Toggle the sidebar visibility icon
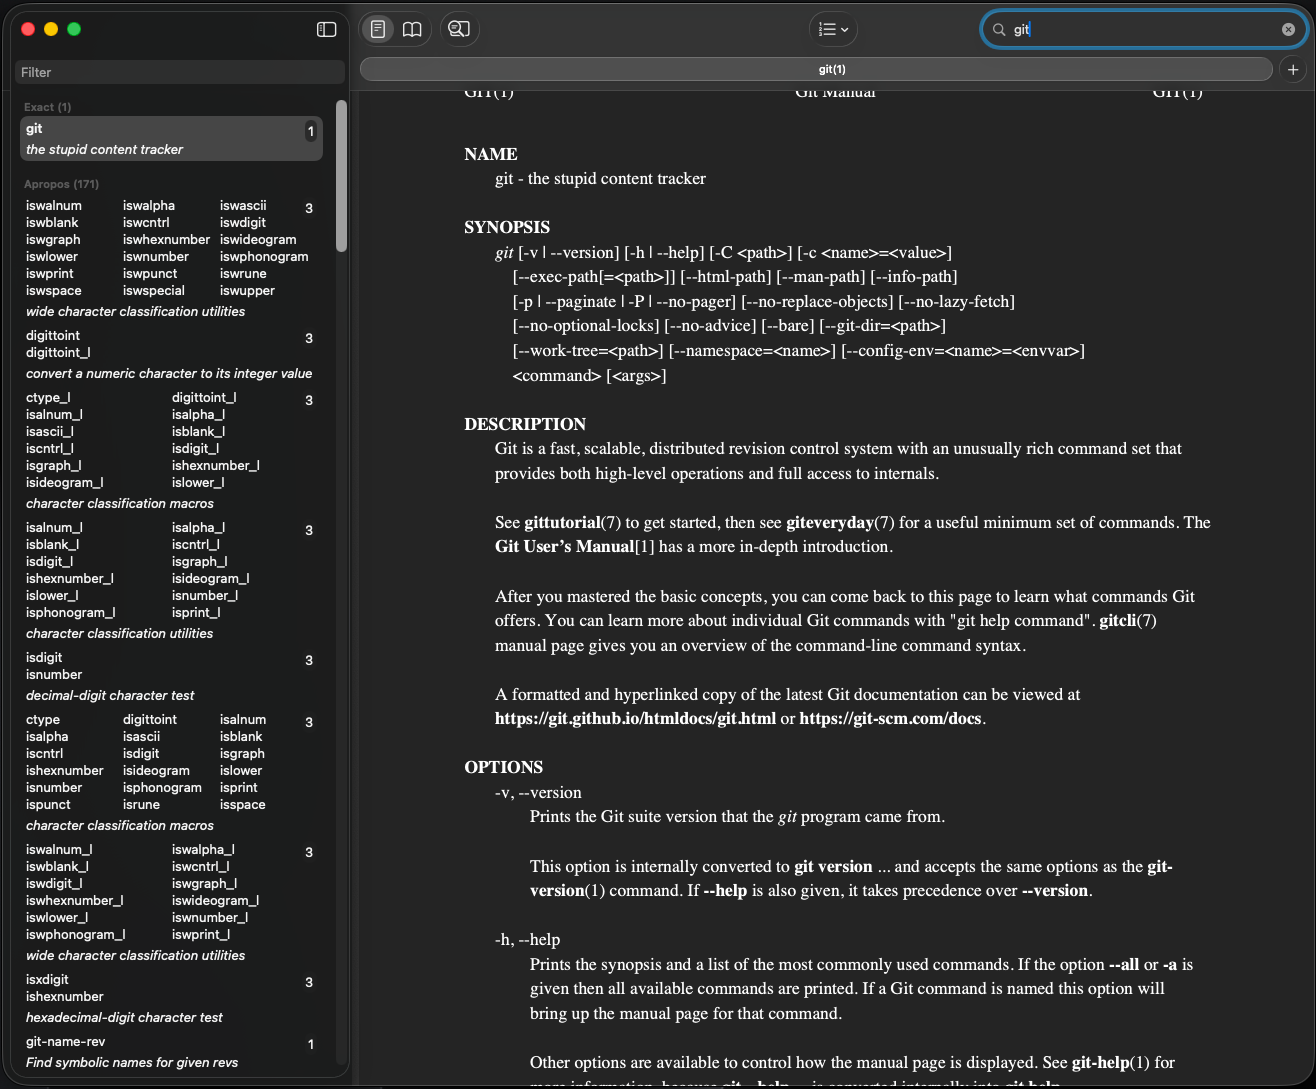The height and width of the screenshot is (1089, 1316). (327, 29)
